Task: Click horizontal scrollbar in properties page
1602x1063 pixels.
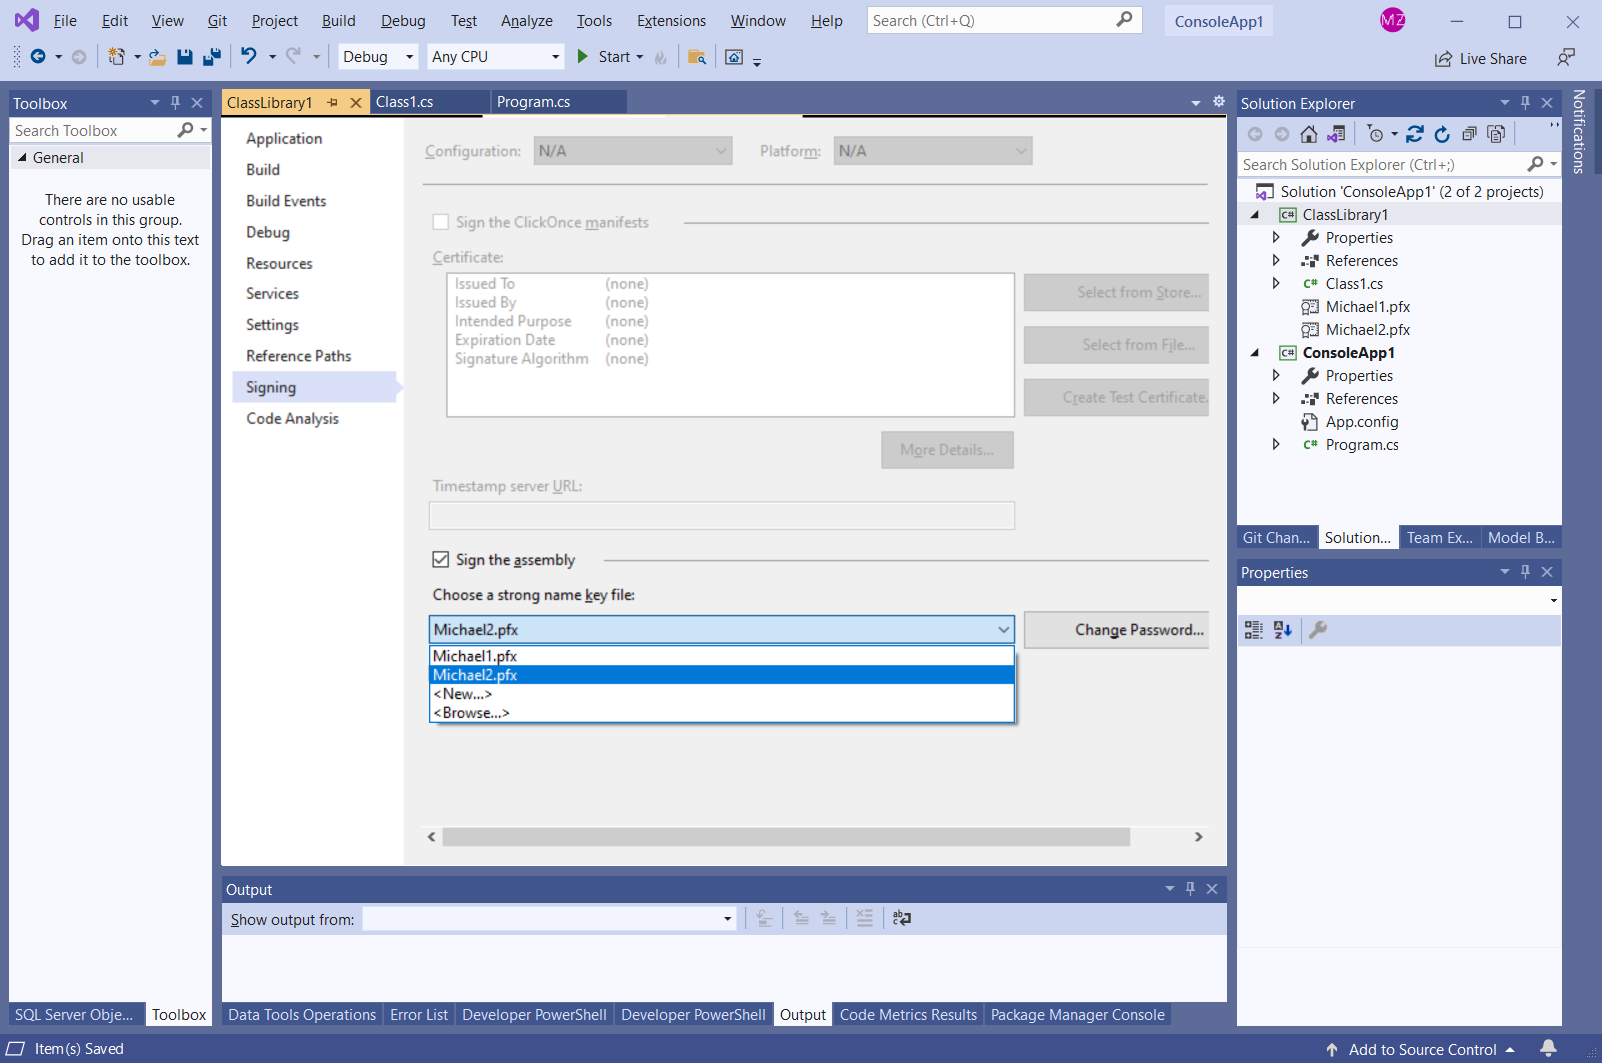Action: [786, 837]
